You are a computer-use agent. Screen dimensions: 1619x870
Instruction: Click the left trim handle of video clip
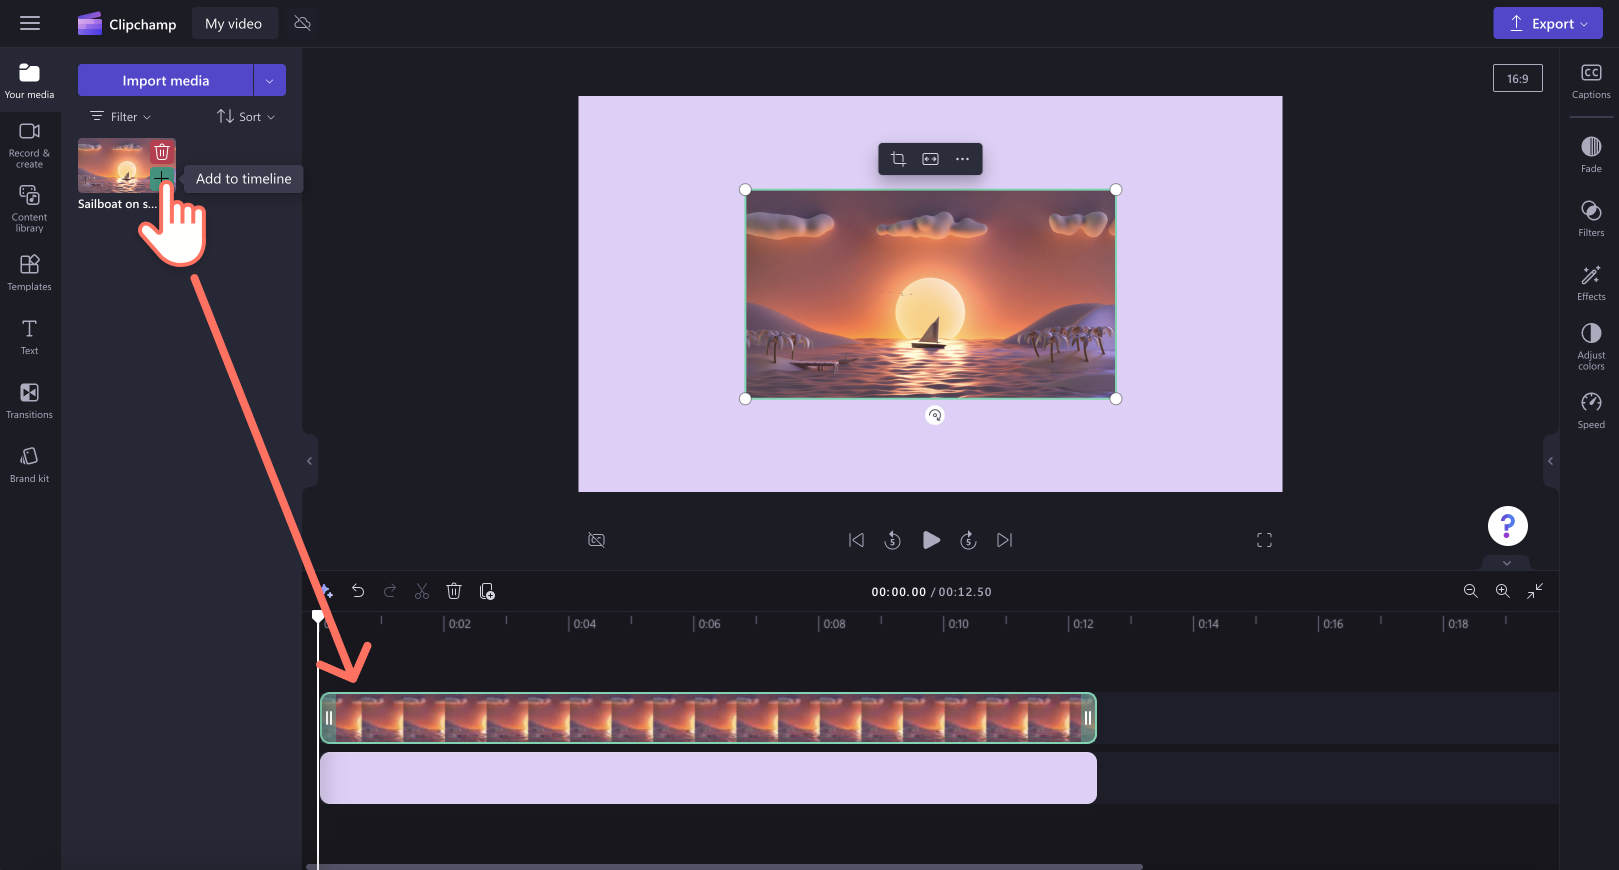(329, 718)
